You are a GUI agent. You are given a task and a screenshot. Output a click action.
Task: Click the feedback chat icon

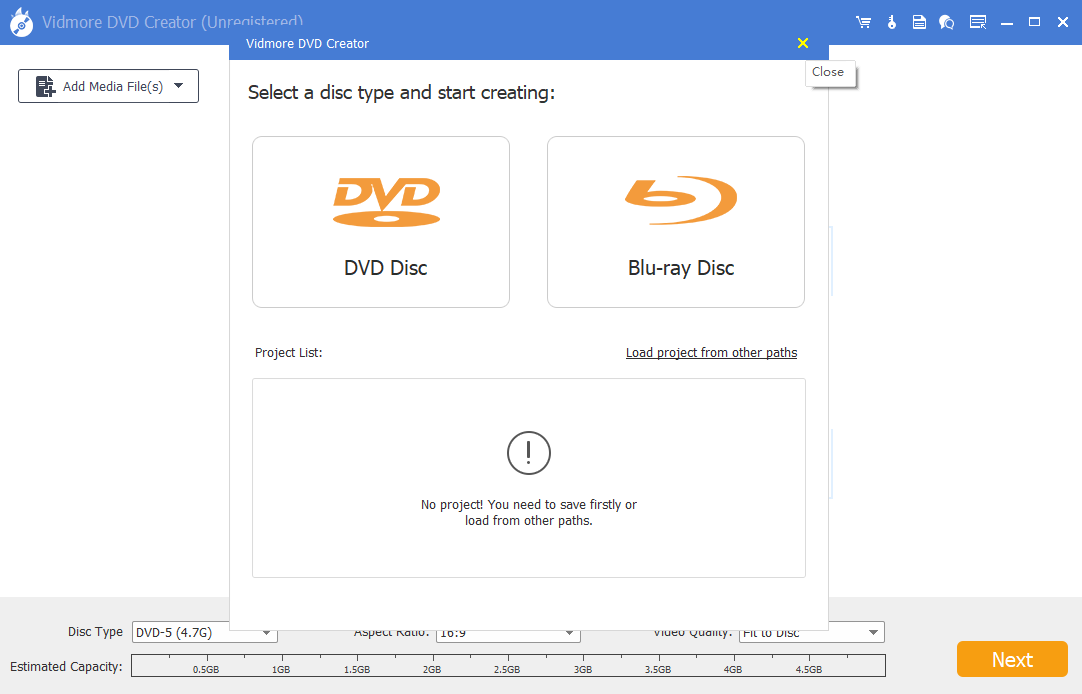point(946,21)
